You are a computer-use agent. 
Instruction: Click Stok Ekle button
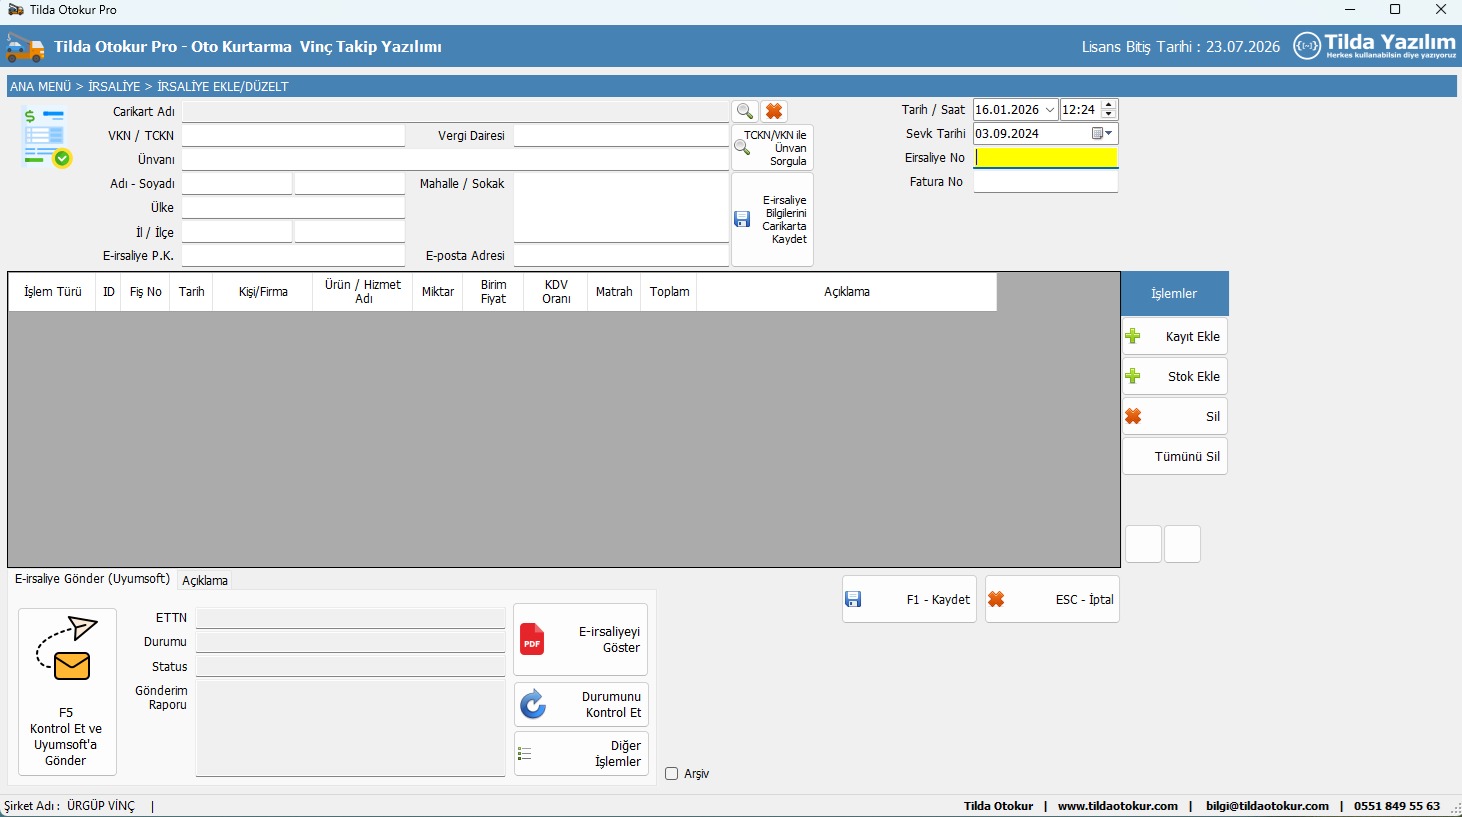coord(1175,377)
